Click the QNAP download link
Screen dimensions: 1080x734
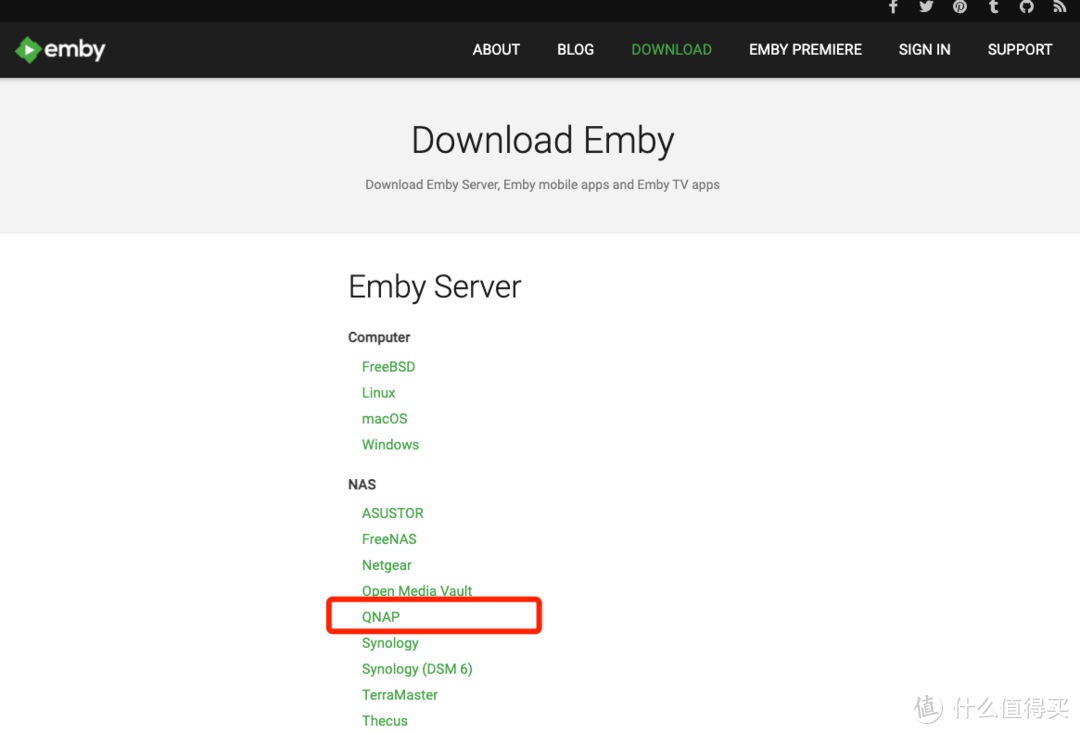(x=381, y=617)
